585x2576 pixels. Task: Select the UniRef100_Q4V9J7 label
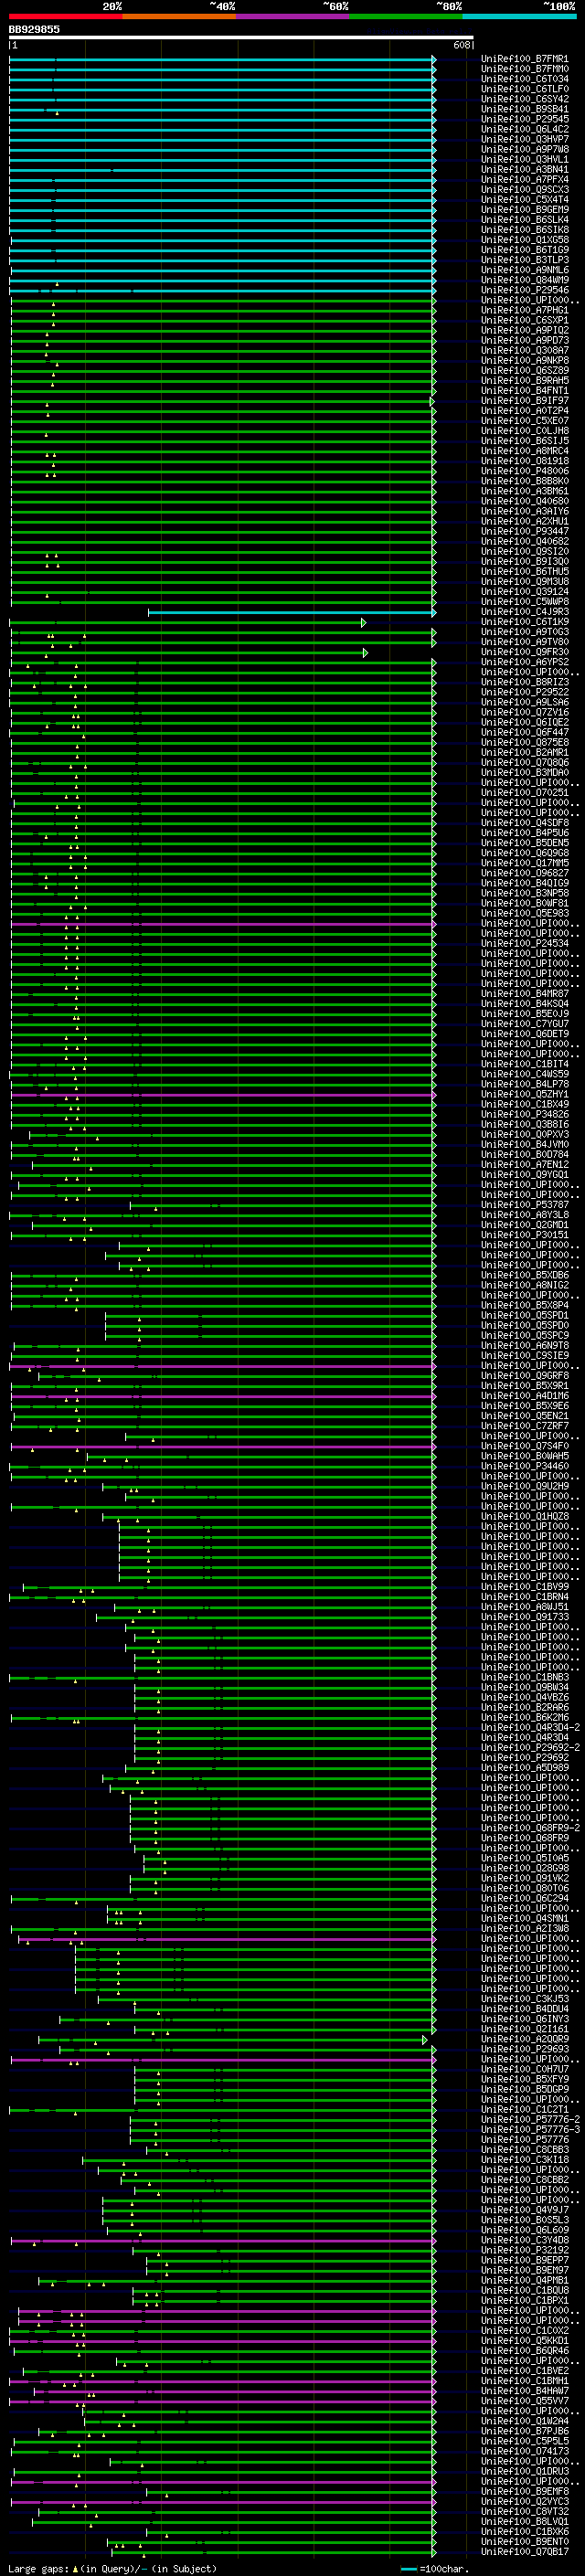pos(524,2209)
